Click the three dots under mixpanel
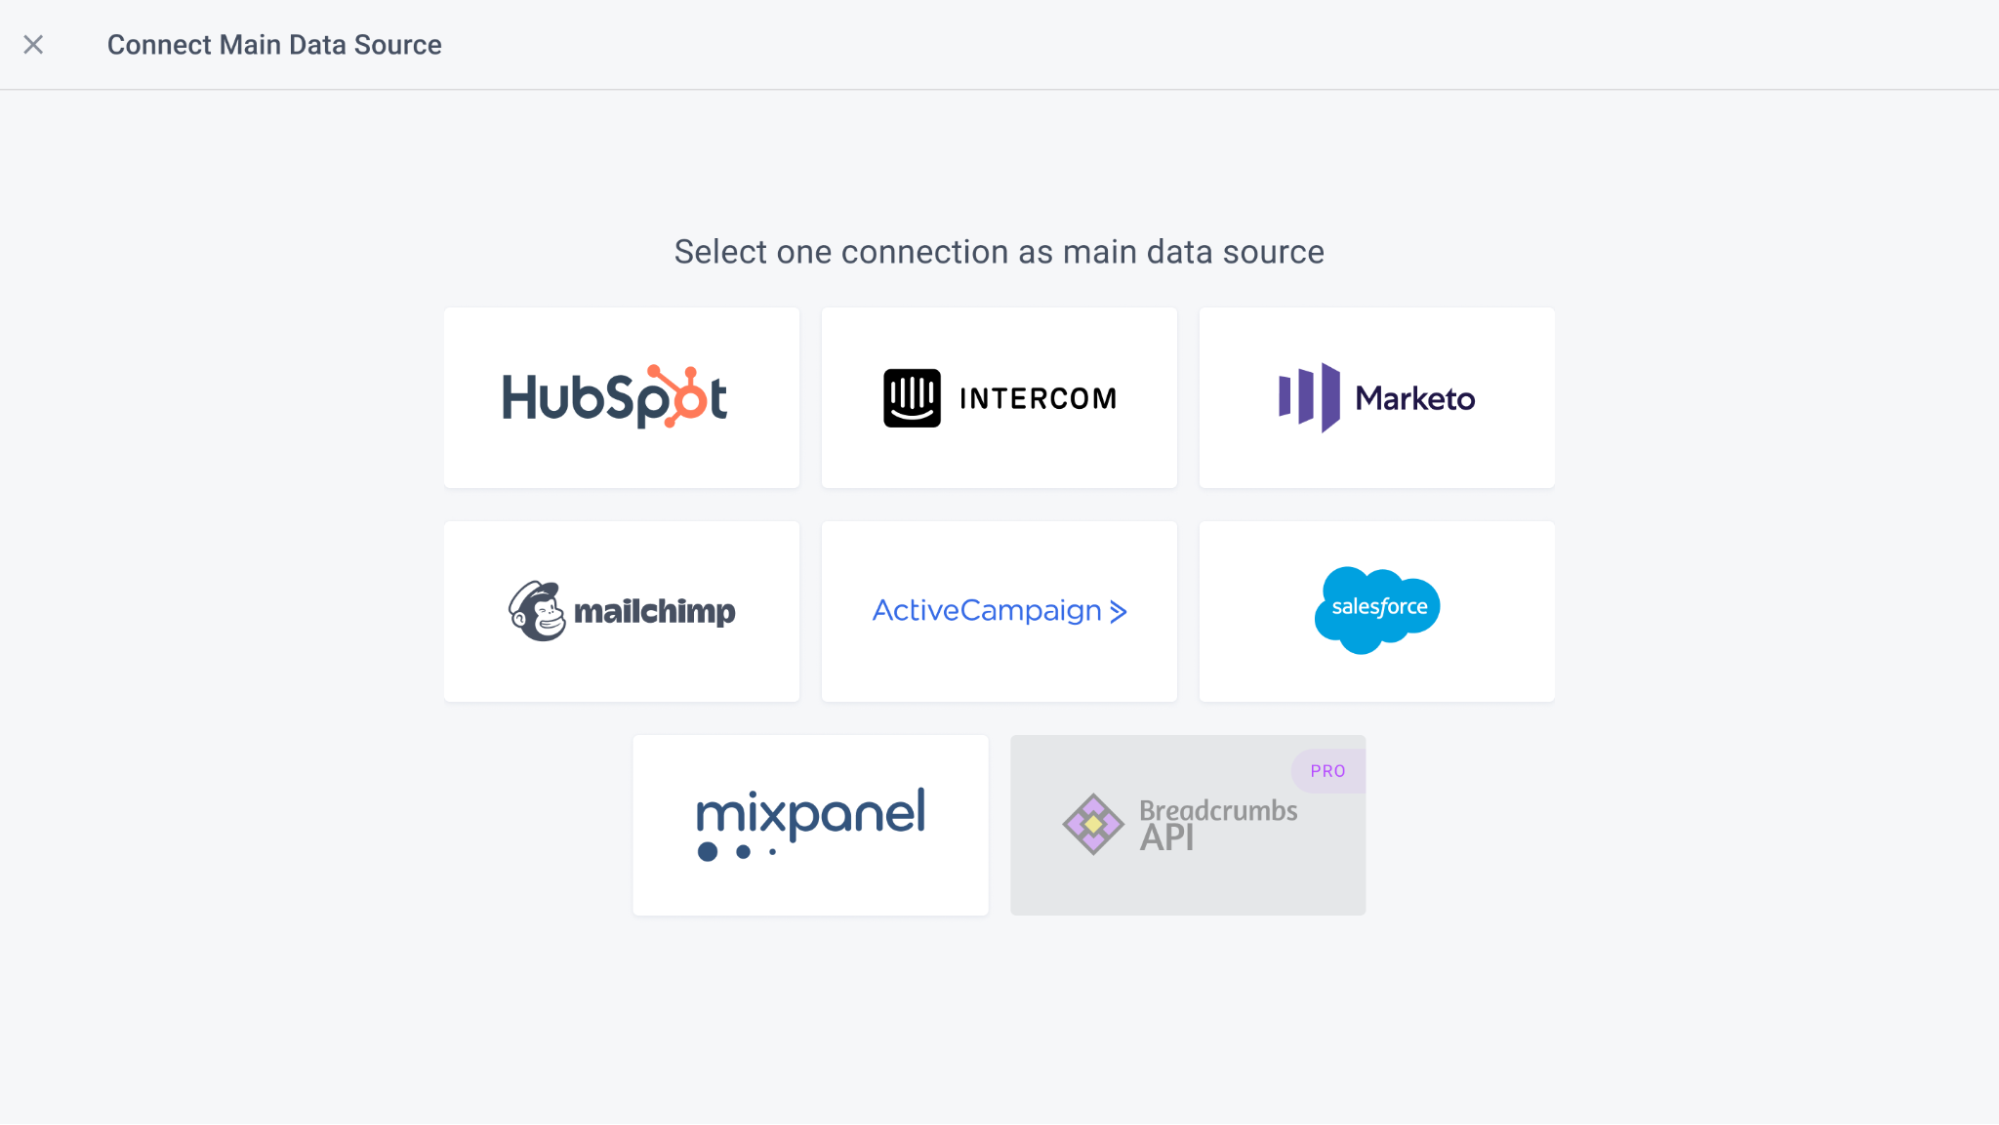Viewport: 1999px width, 1125px height. [x=737, y=852]
